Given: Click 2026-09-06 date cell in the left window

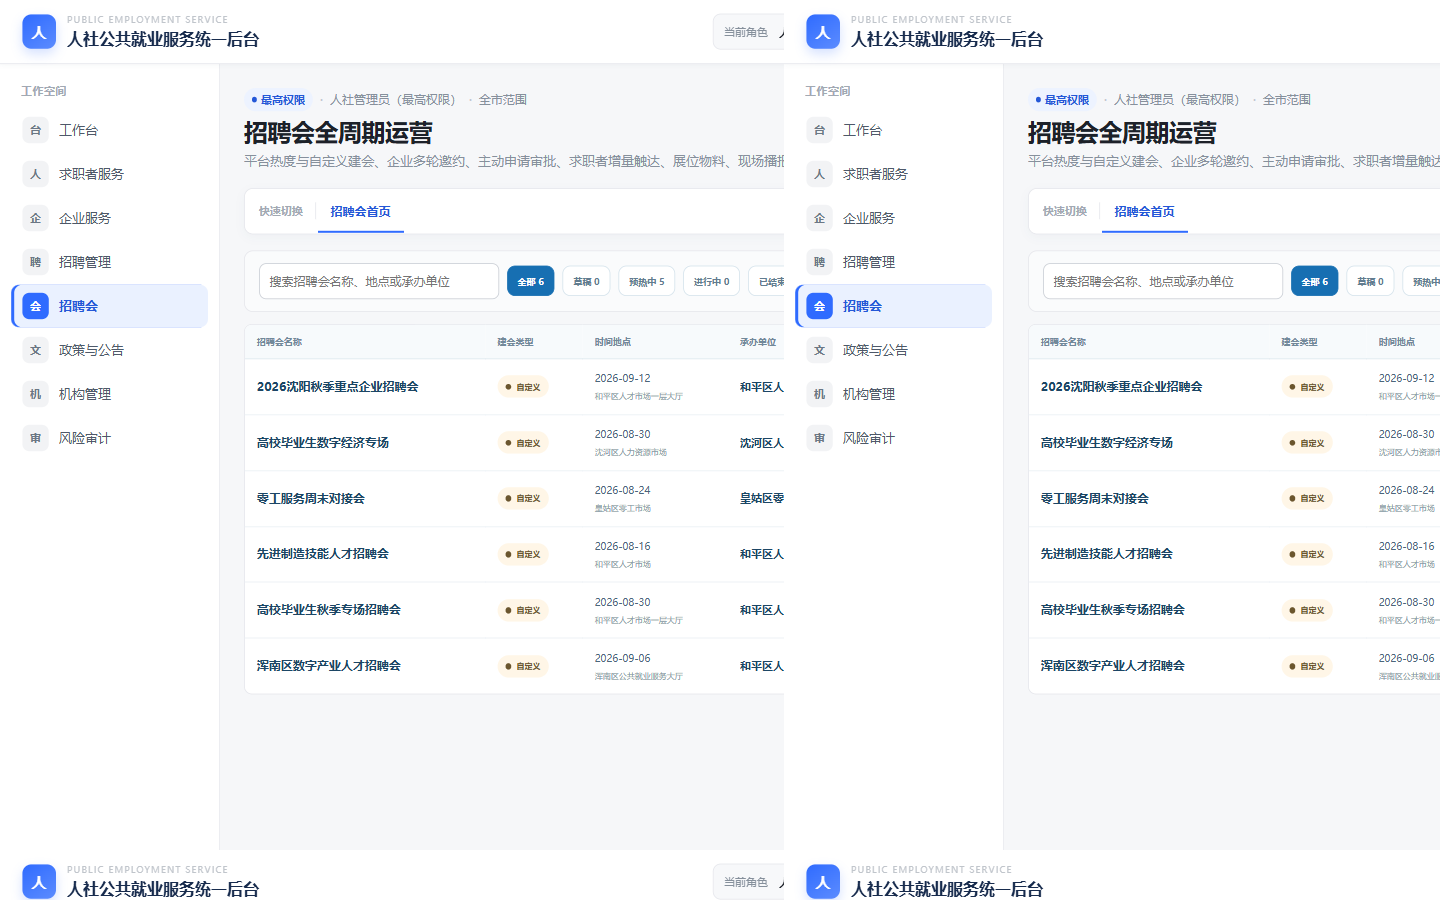Looking at the screenshot, I should point(622,659).
